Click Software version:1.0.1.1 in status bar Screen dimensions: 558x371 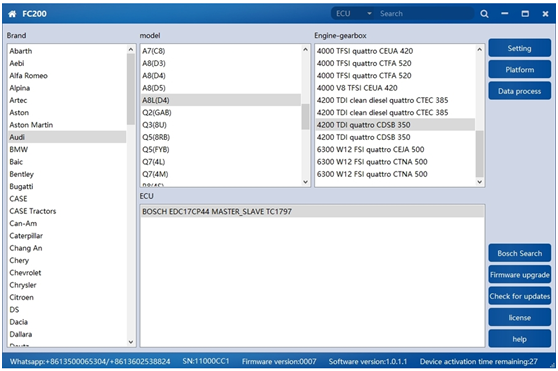(368, 362)
